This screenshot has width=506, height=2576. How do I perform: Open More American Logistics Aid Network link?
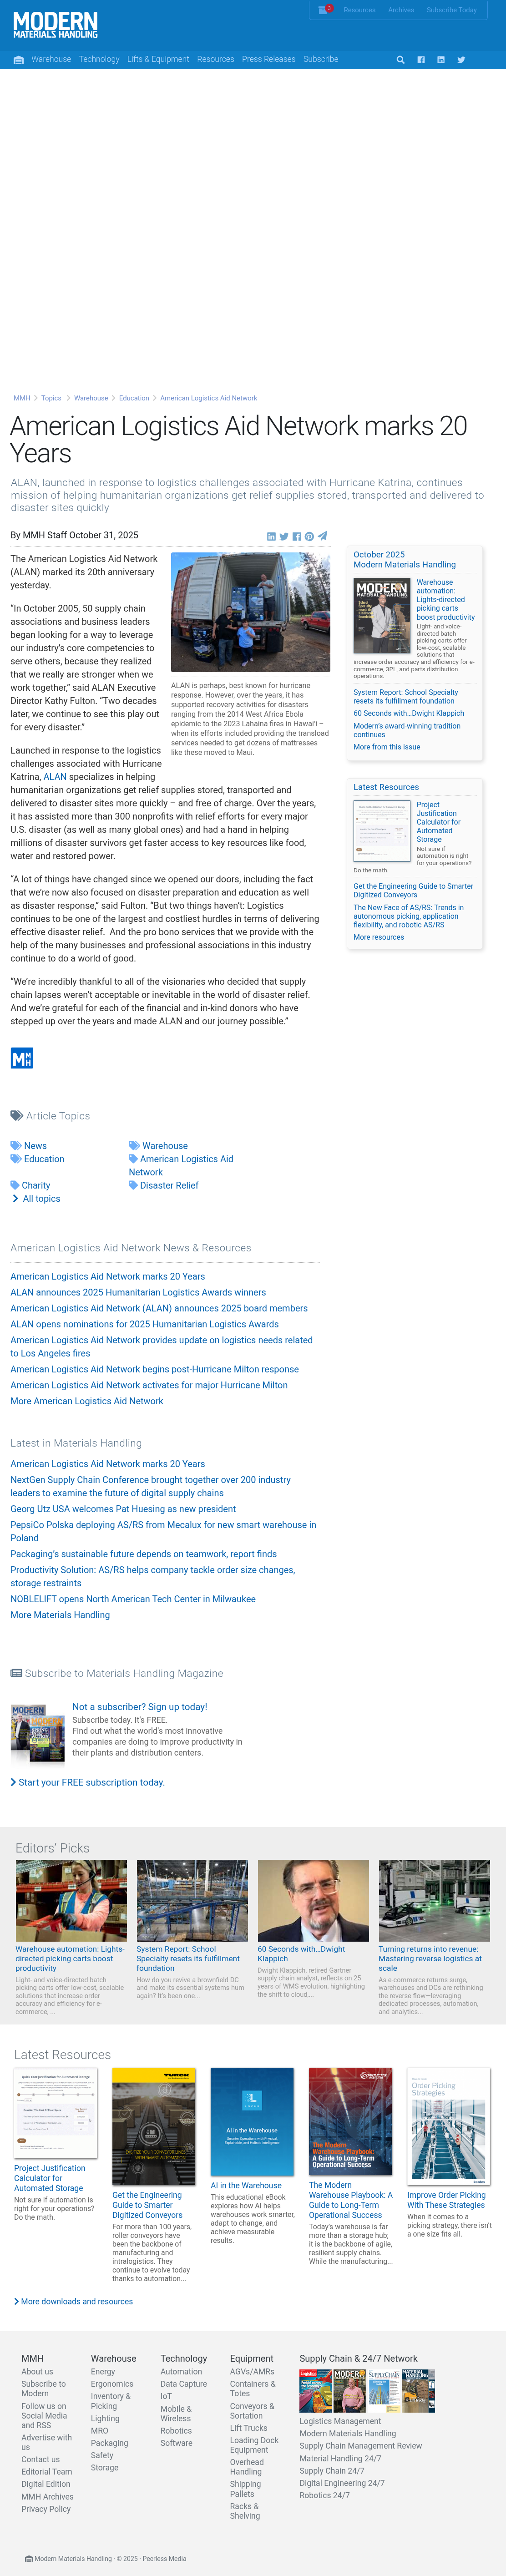pos(87,1401)
